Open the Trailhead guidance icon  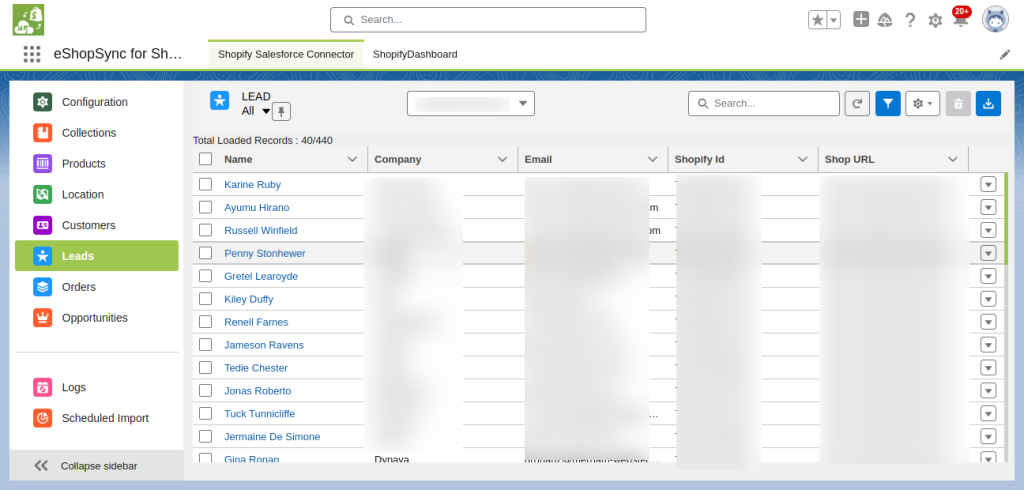[x=885, y=20]
